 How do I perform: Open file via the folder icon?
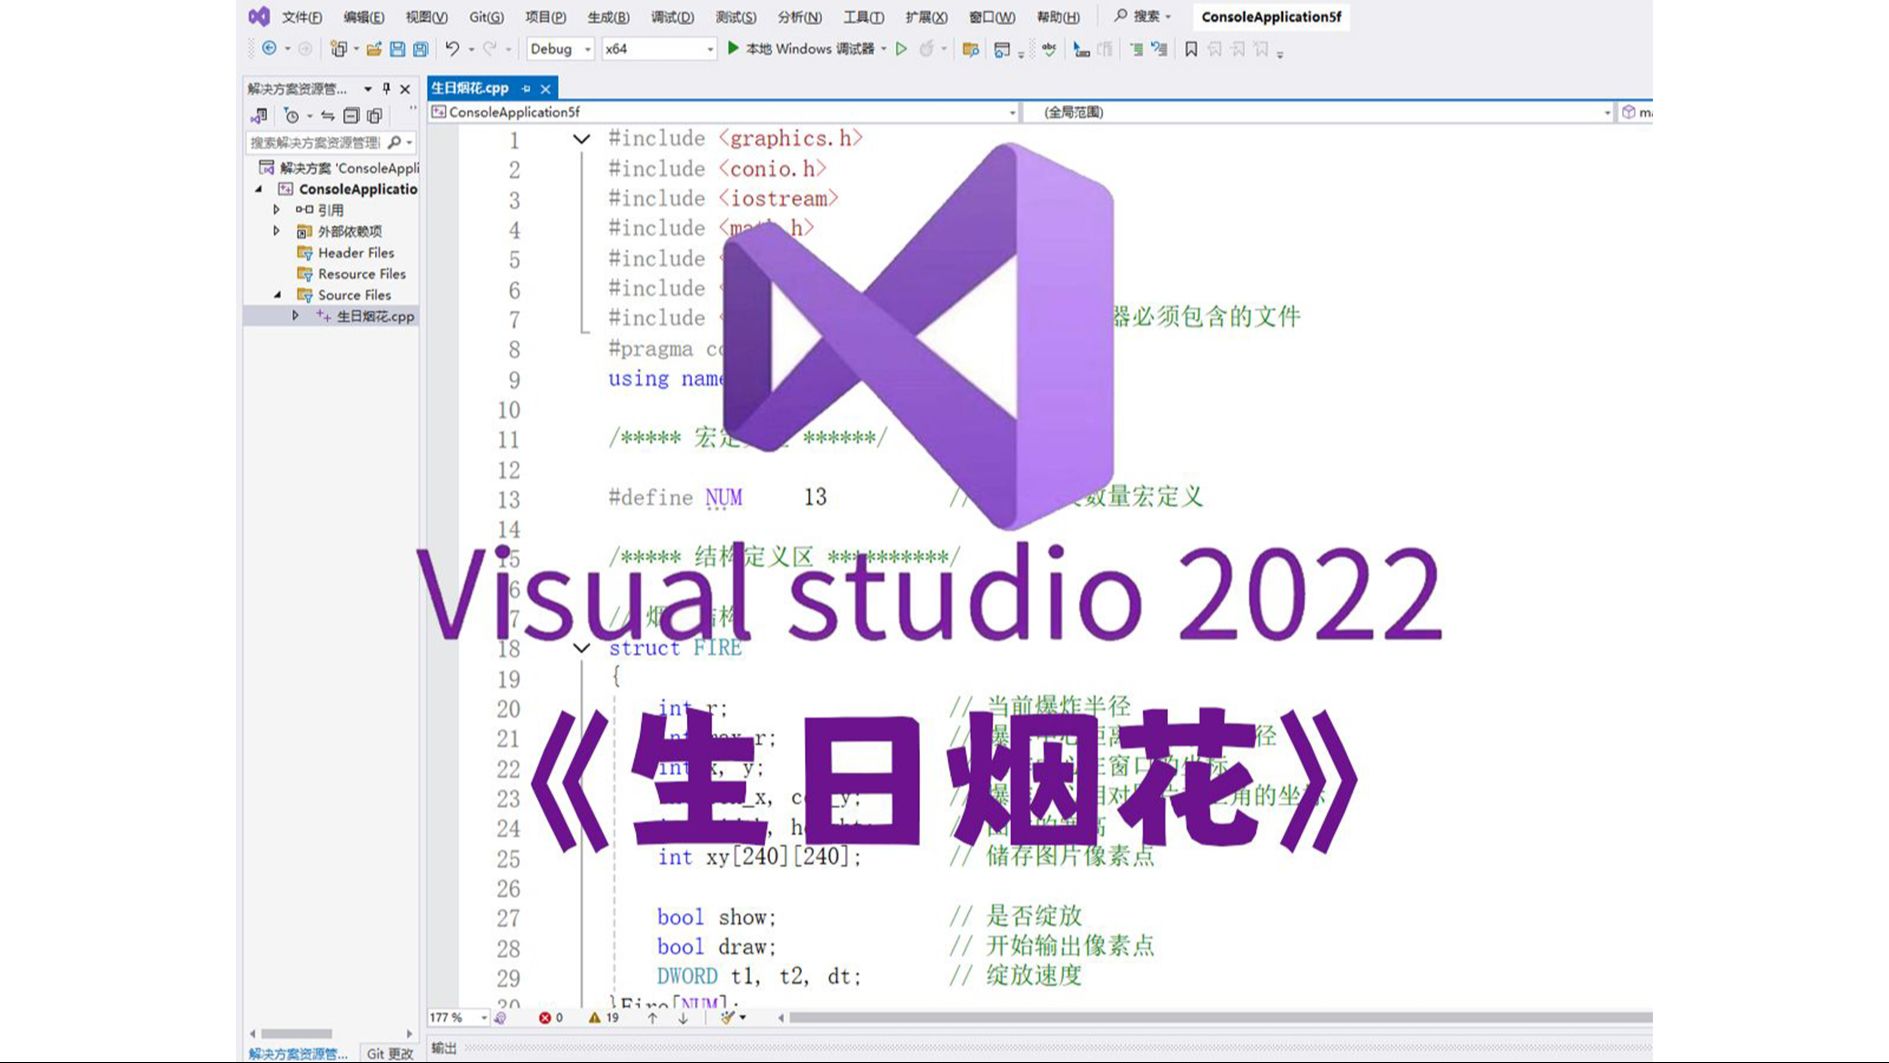pos(374,48)
